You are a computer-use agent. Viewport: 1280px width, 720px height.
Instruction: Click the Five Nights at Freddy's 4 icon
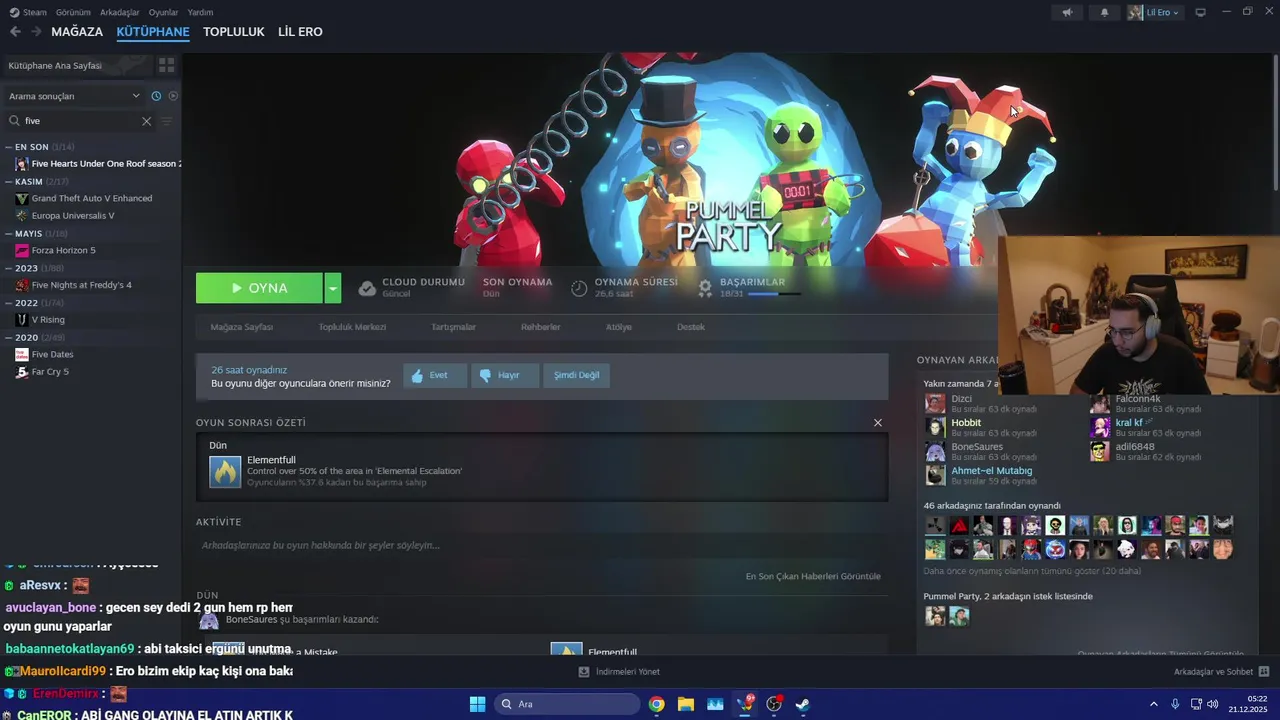click(22, 285)
